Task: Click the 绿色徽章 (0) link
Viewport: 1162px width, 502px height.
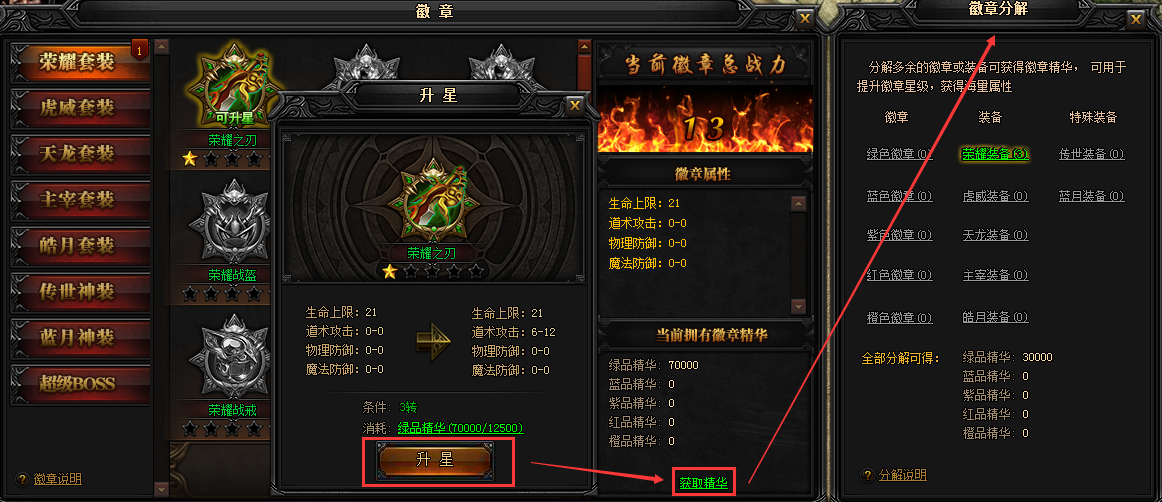Action: pyautogui.click(x=899, y=154)
